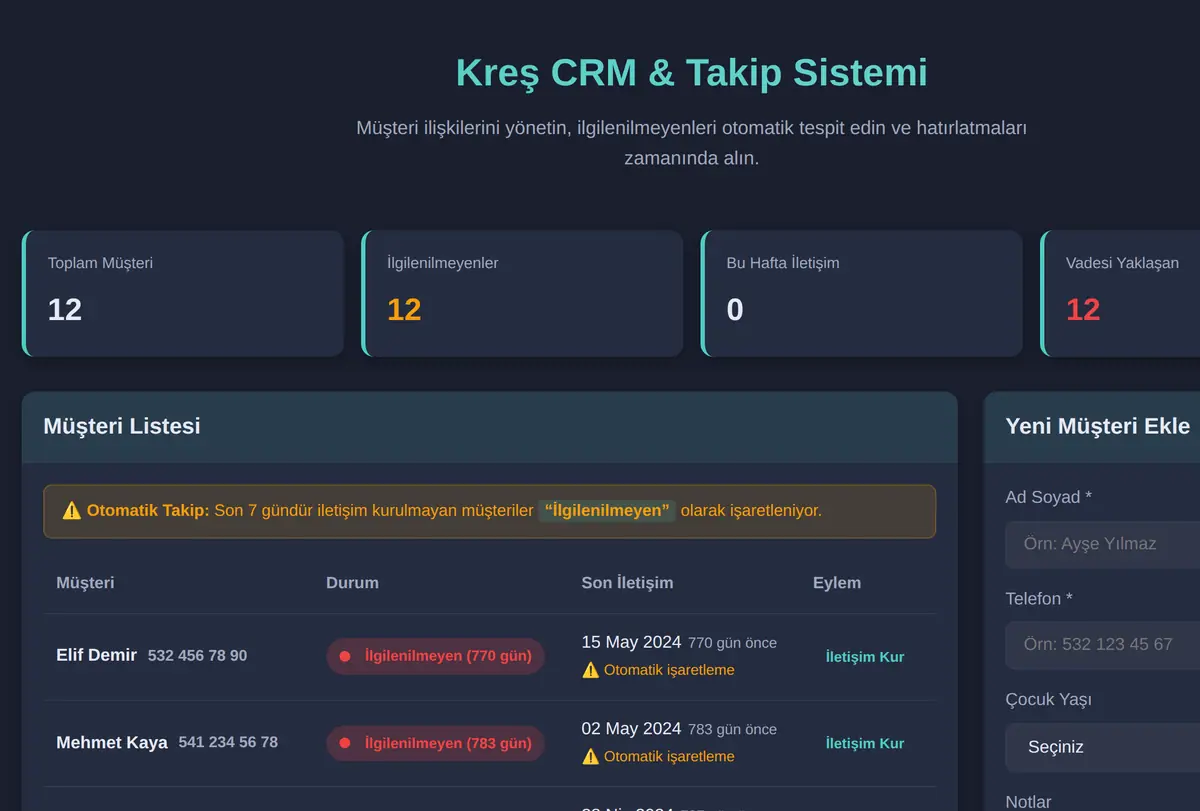Click the Telefon input field
The width and height of the screenshot is (1200, 811).
(1102, 645)
